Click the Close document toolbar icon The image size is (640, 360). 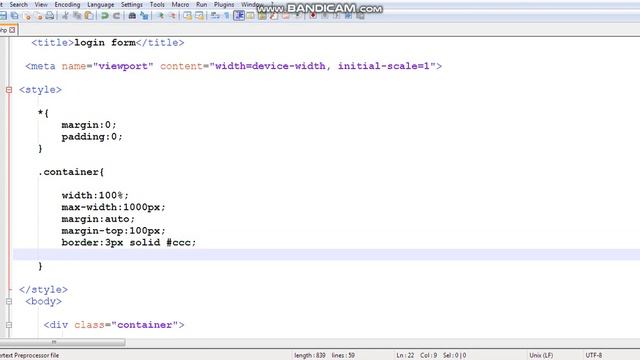[27, 16]
